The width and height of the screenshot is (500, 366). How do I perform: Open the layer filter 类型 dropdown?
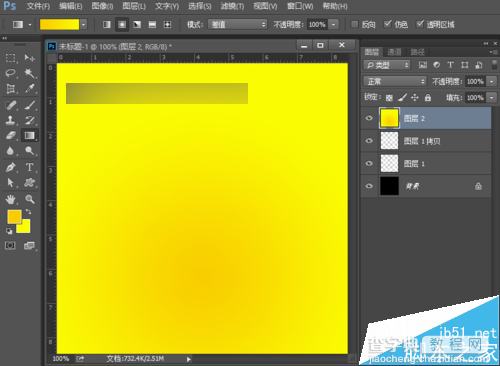(387, 65)
